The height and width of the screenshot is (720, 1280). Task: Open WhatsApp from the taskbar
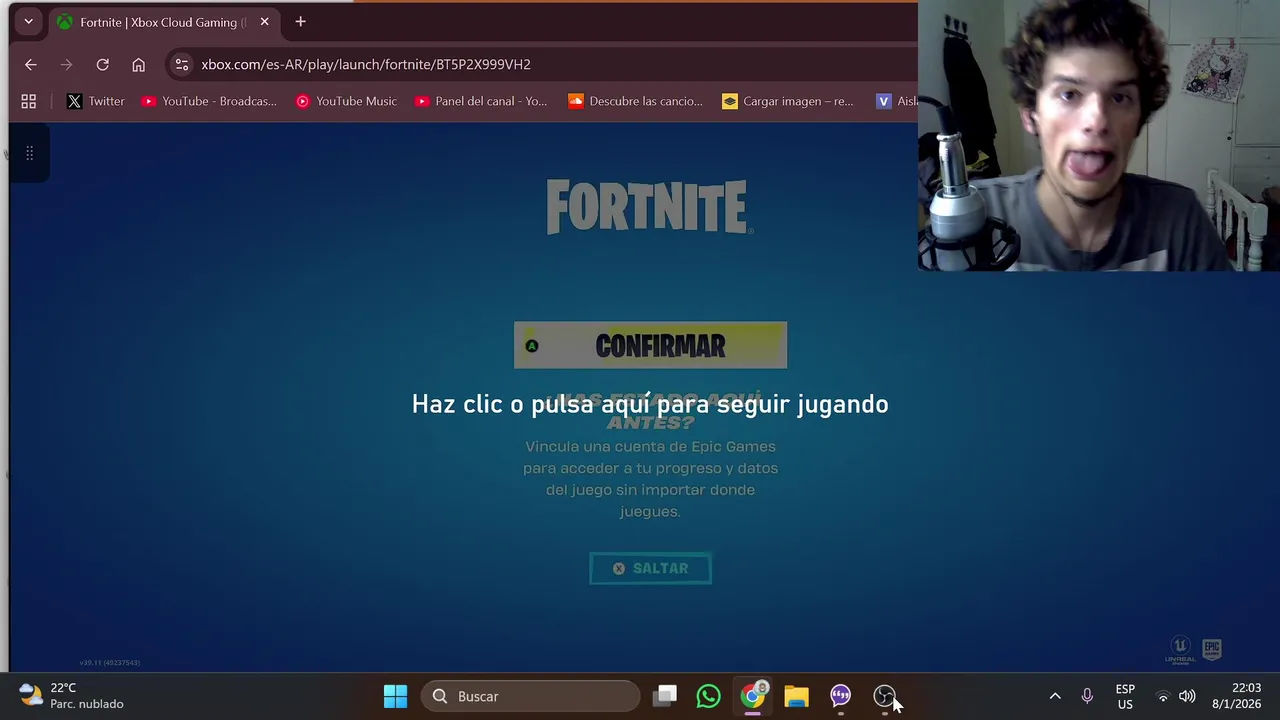(708, 696)
